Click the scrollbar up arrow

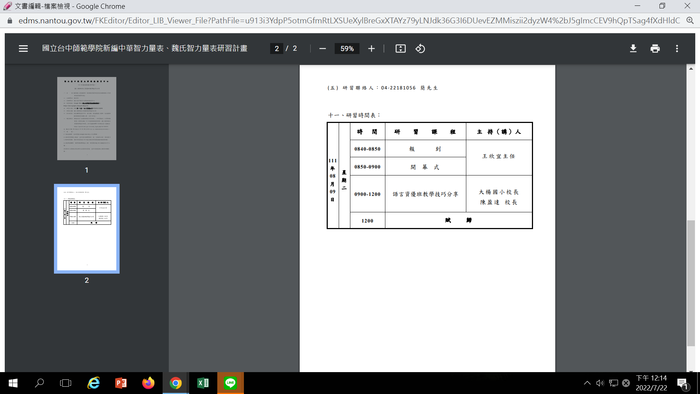691,69
